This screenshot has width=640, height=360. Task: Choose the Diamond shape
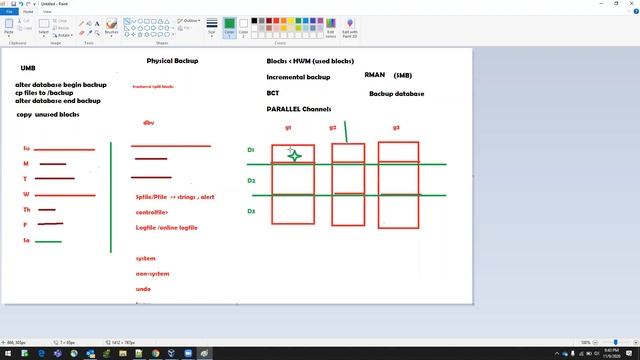point(133,28)
